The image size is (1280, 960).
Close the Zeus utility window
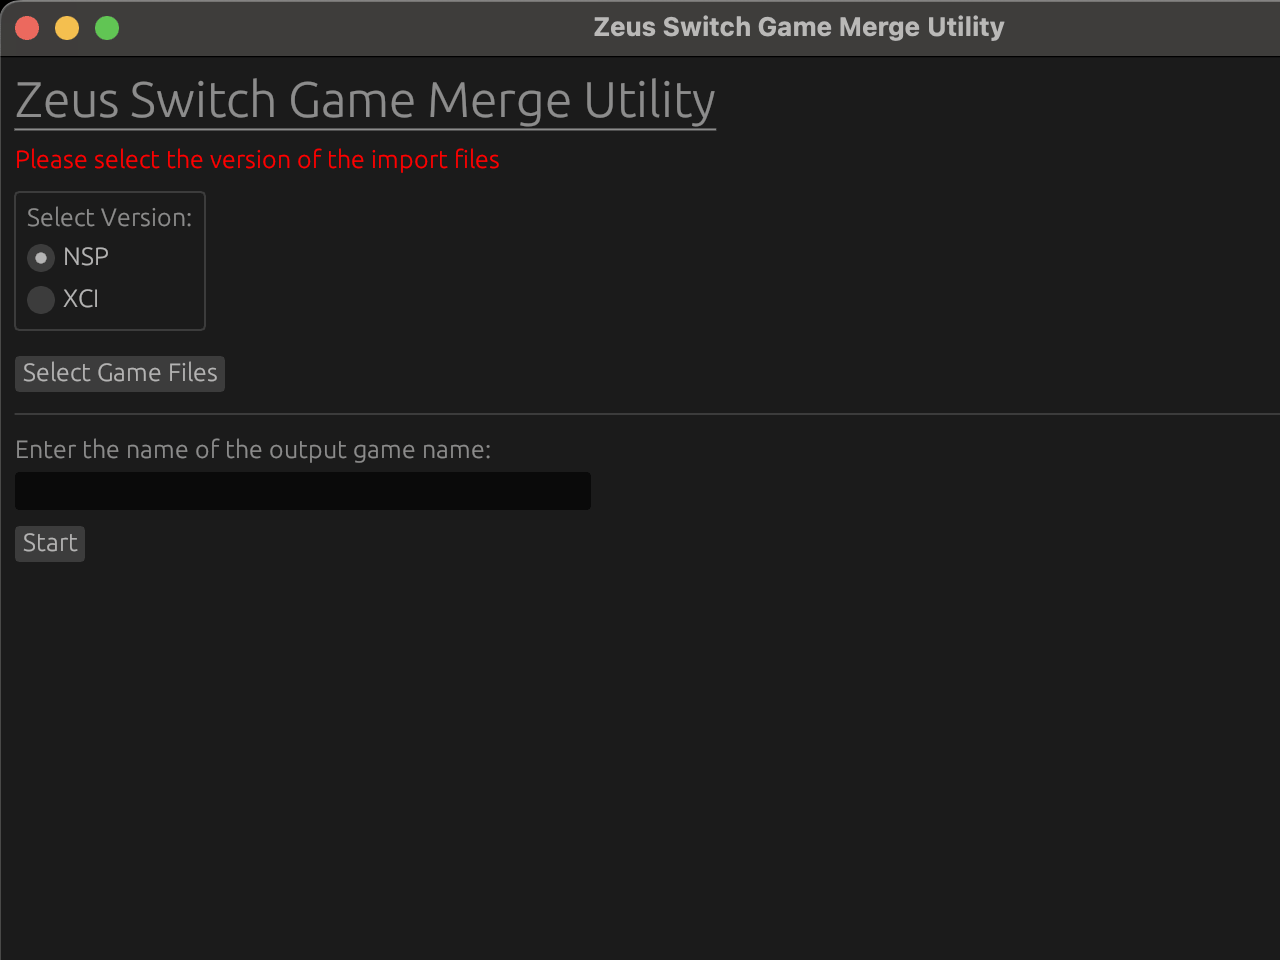(x=26, y=27)
